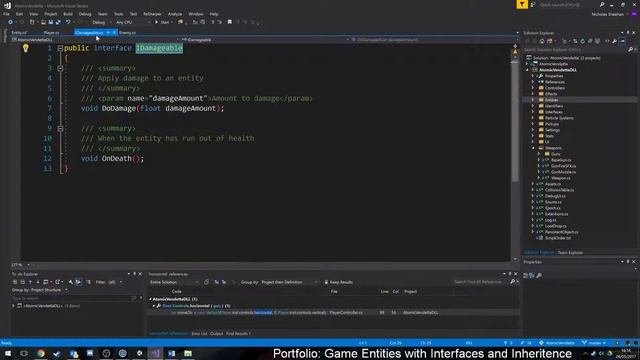
Task: Toggle Solution Explorer preview selected items
Action: click(x=622, y=41)
